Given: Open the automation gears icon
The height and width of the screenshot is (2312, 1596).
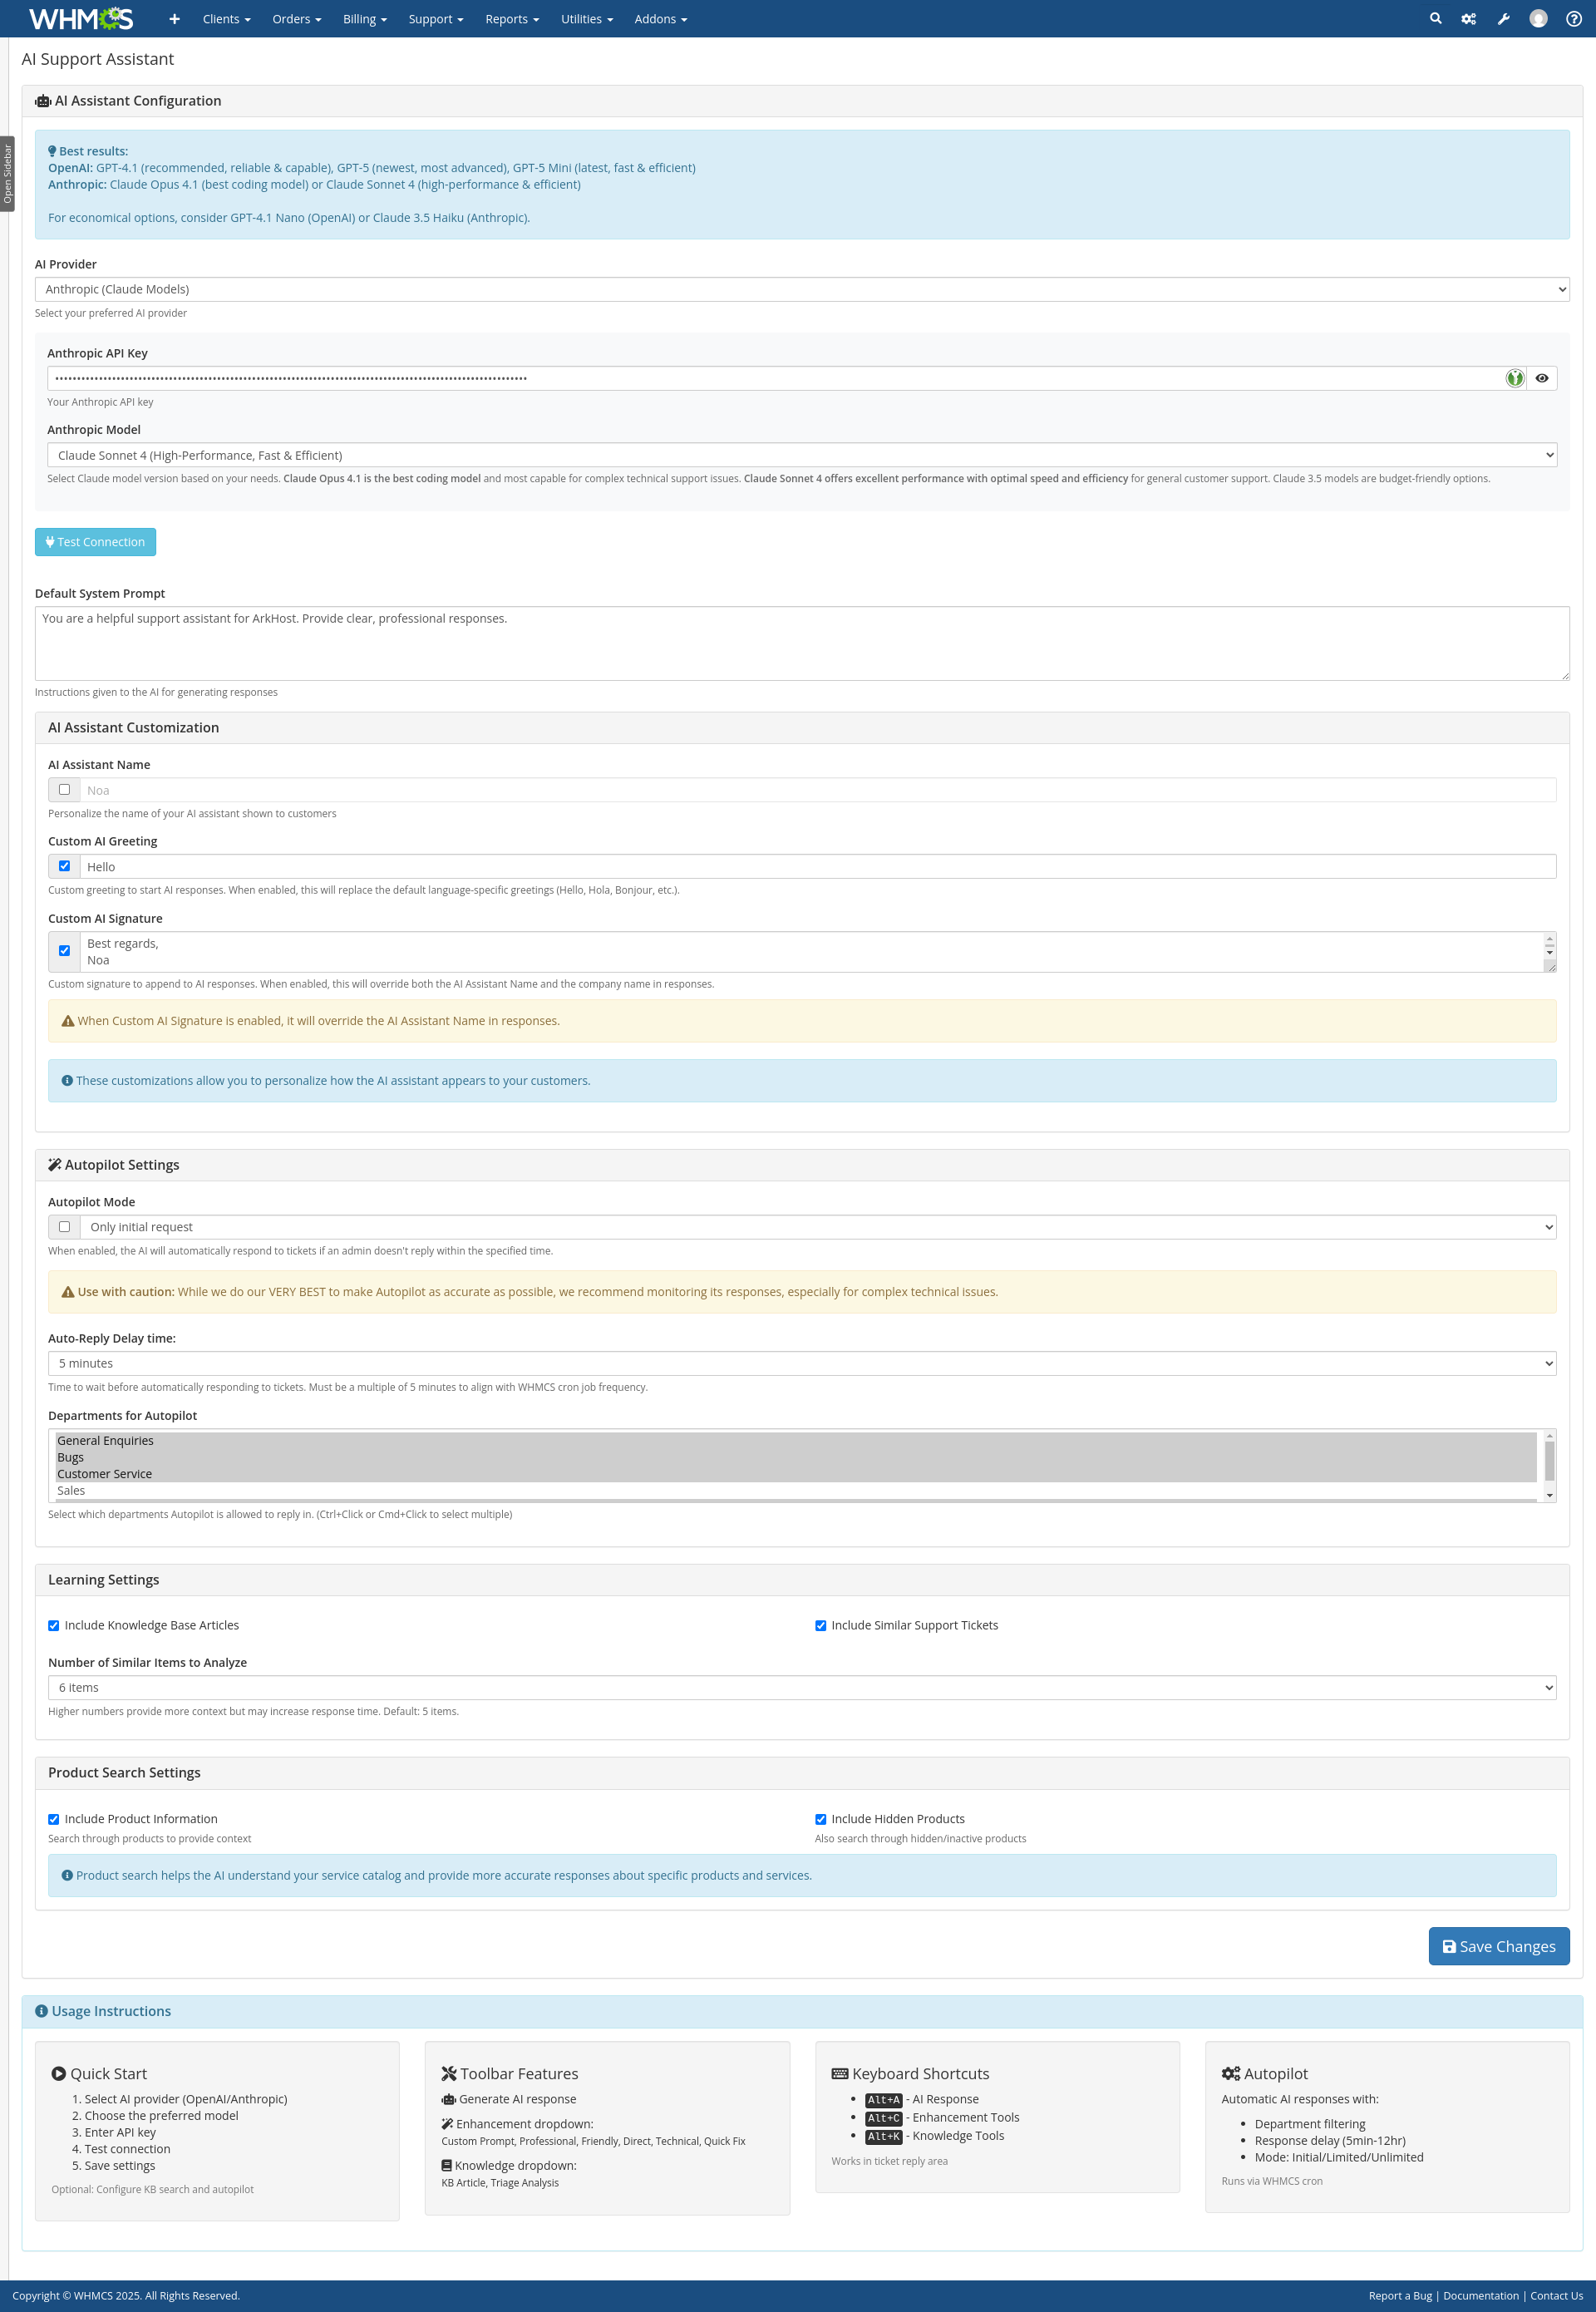Looking at the screenshot, I should (1468, 19).
